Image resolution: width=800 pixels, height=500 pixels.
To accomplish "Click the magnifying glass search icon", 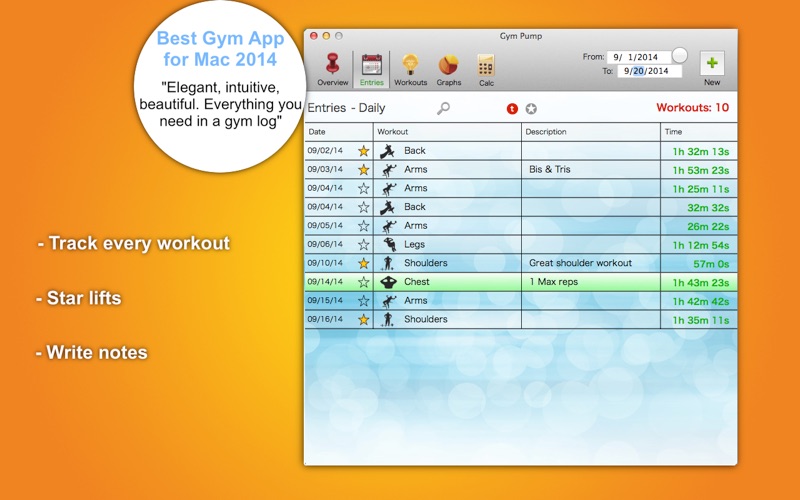I will coord(443,108).
